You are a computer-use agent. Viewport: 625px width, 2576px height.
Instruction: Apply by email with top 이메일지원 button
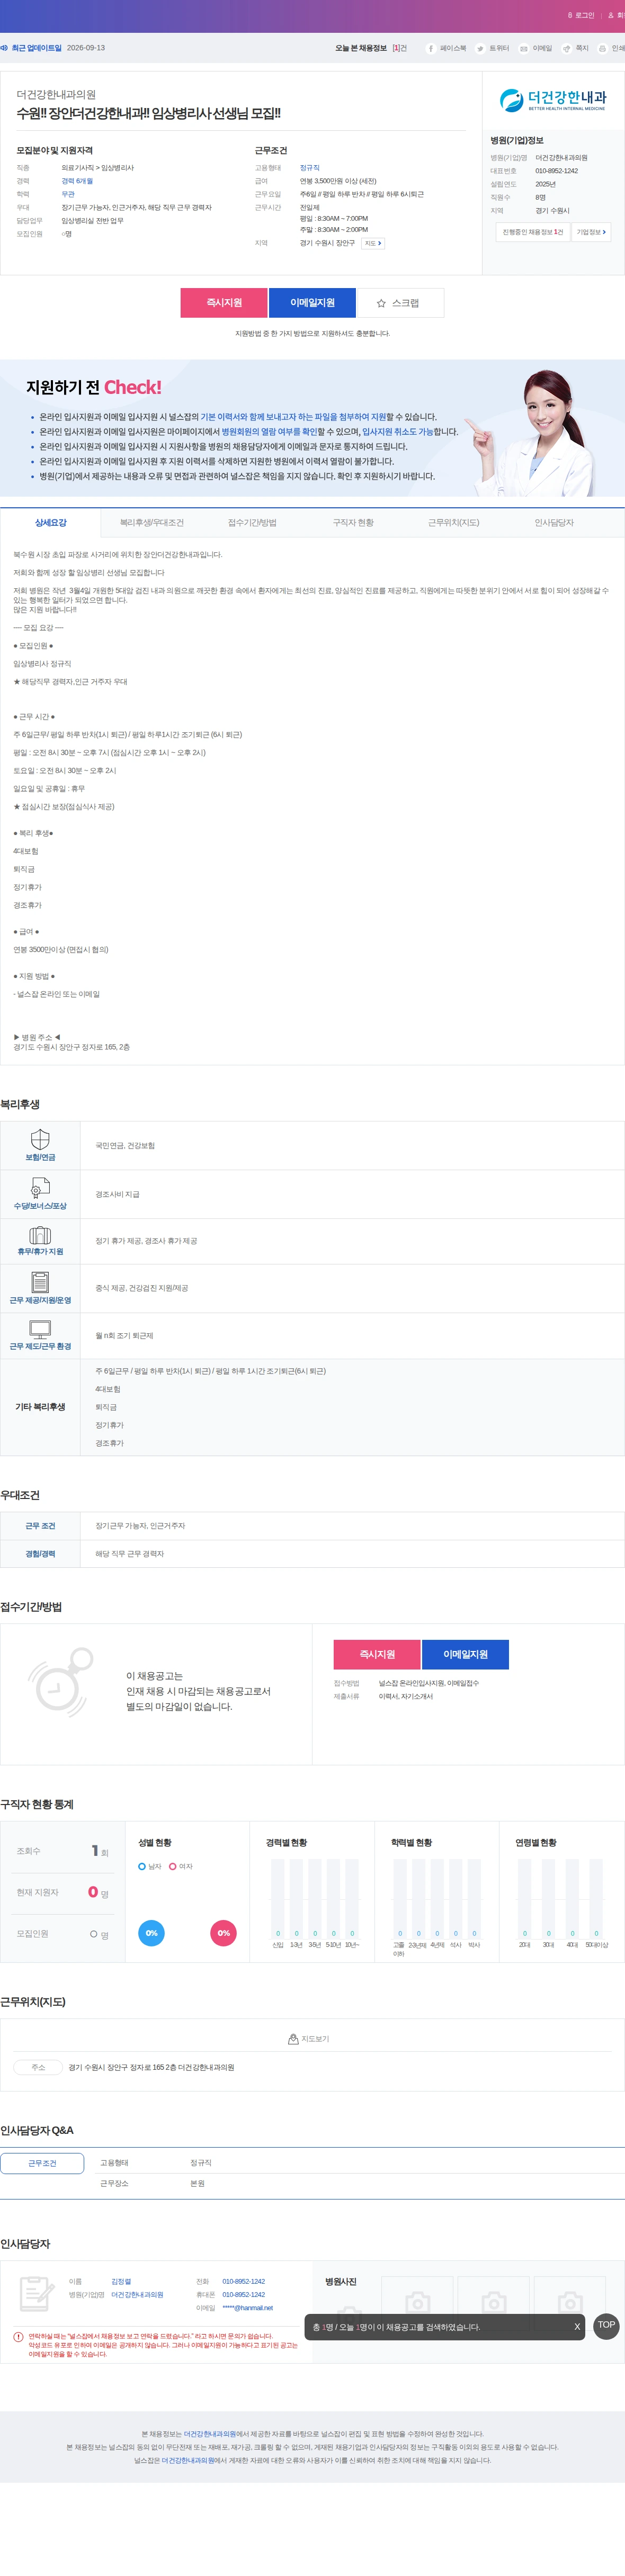(x=312, y=302)
